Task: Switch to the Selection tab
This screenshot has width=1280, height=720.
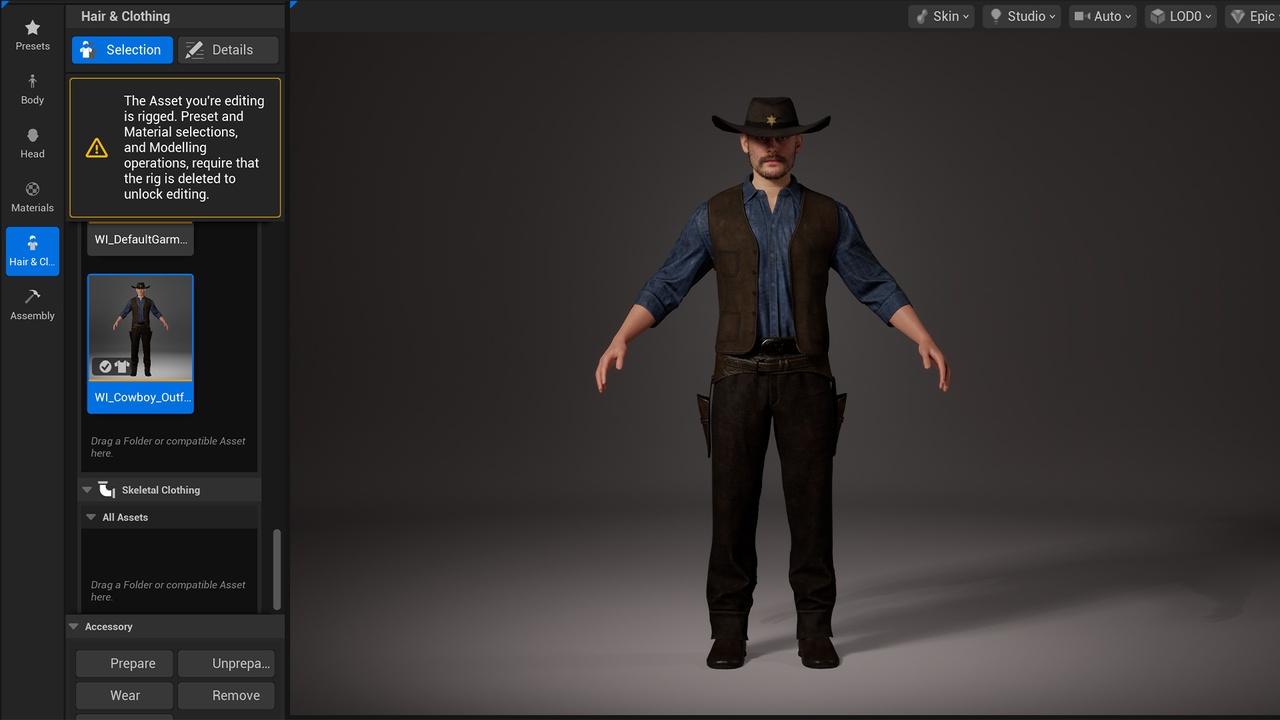Action: click(122, 50)
